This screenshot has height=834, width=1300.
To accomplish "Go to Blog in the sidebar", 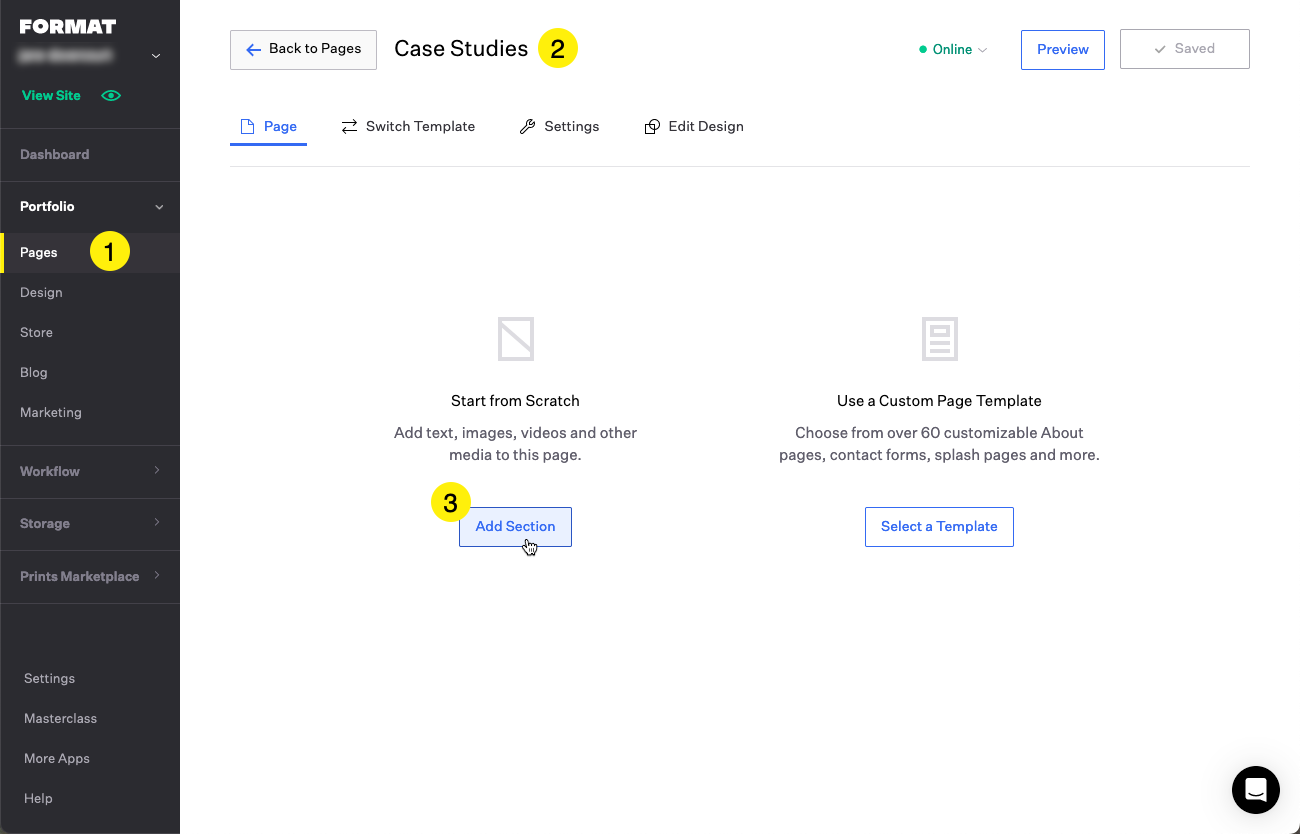I will (34, 373).
